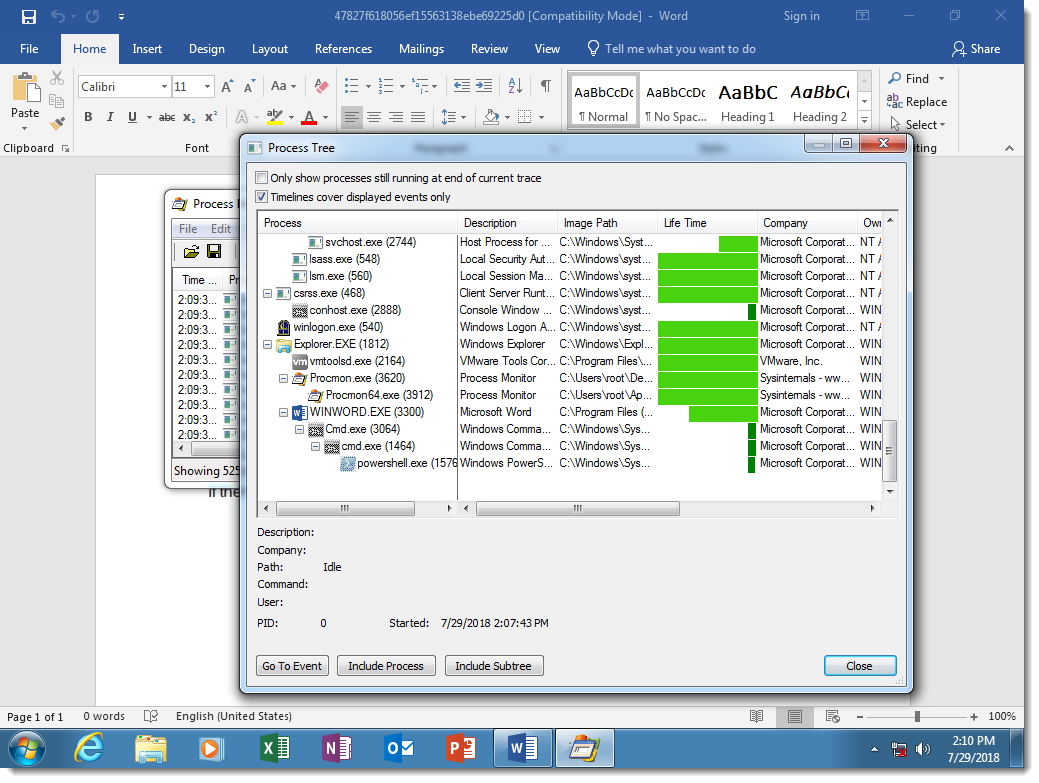Click the Numbering list icon
1039x783 pixels.
(386, 86)
